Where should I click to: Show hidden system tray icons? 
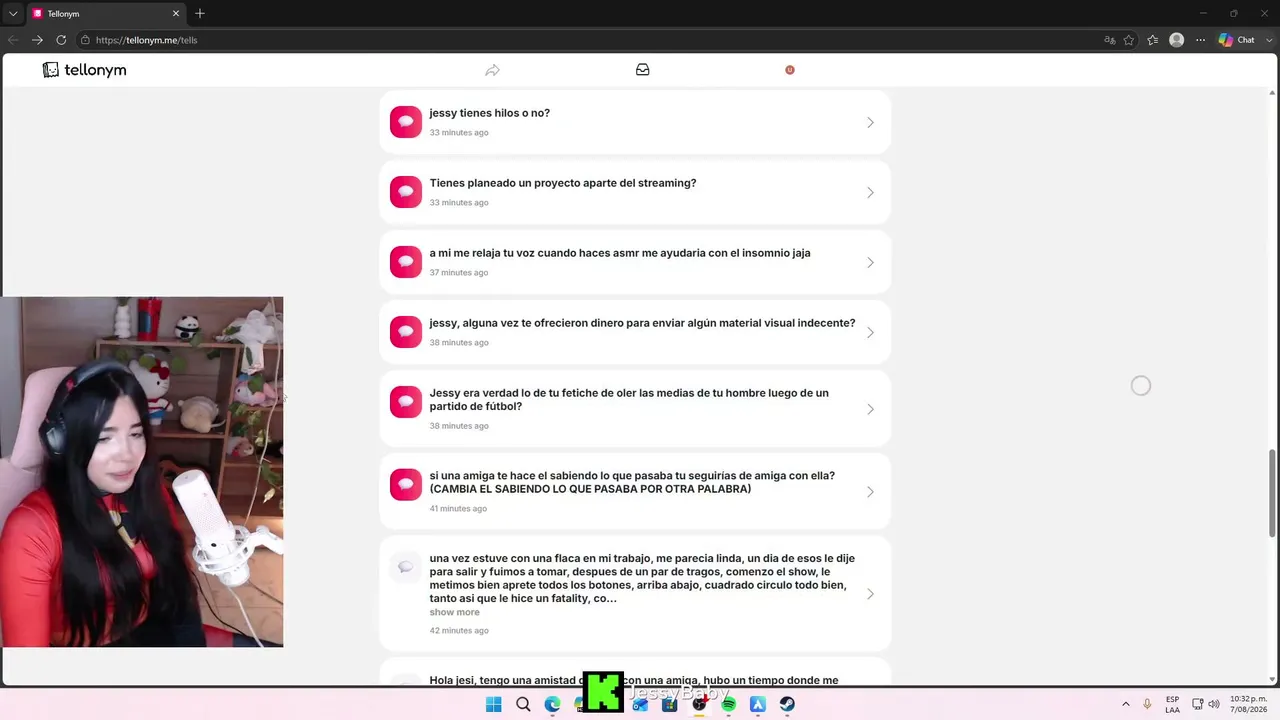click(1125, 704)
